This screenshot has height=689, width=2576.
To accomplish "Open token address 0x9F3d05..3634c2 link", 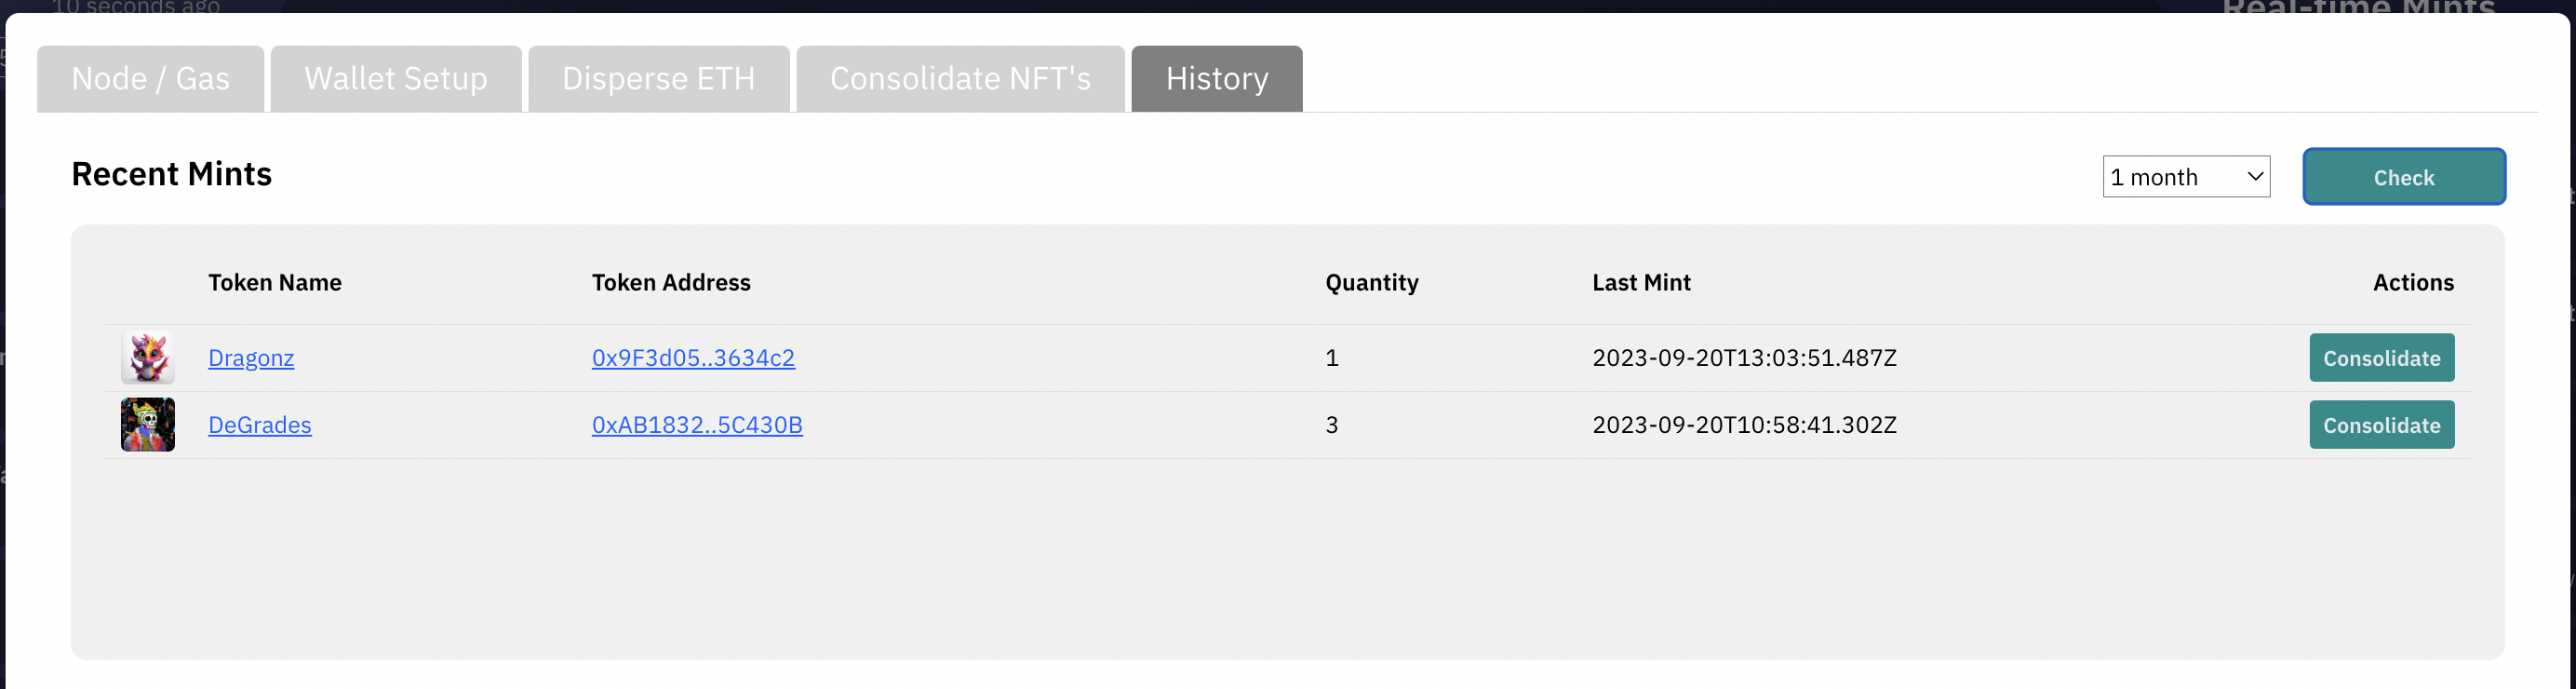I will pos(693,358).
